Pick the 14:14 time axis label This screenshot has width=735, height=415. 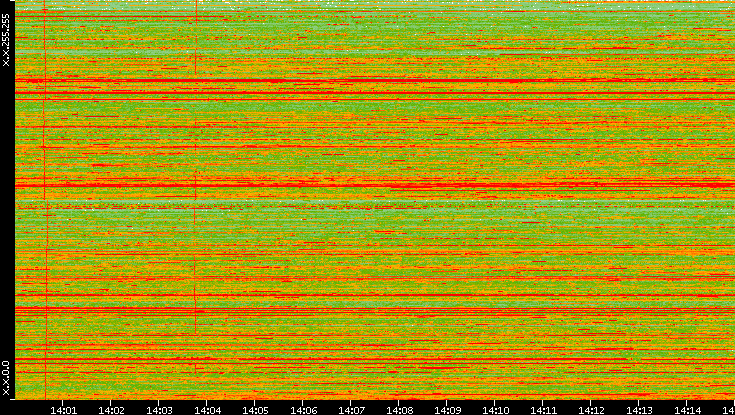[687, 410]
